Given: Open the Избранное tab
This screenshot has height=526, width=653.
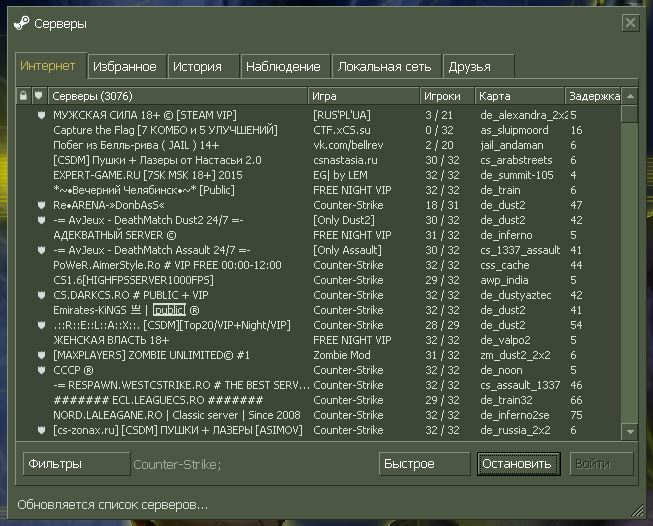Looking at the screenshot, I should coord(127,67).
